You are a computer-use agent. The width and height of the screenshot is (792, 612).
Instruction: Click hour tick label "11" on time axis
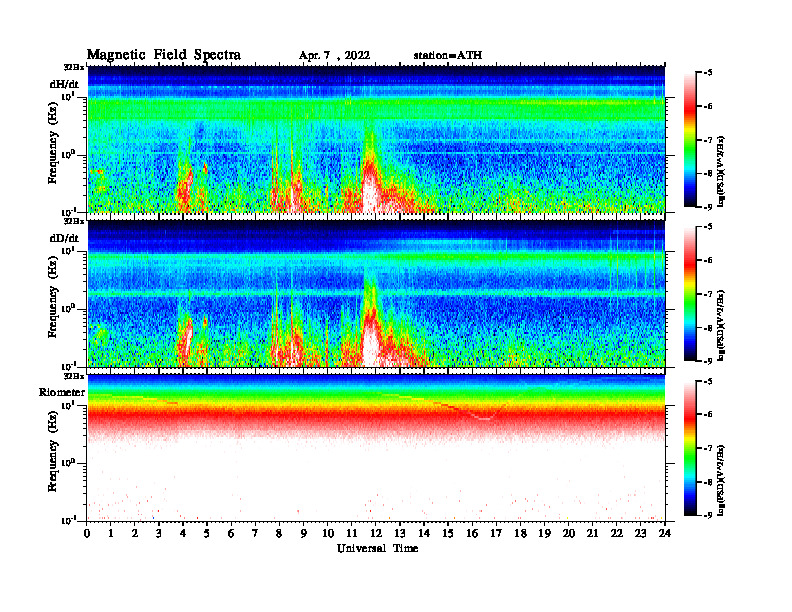pos(352,534)
